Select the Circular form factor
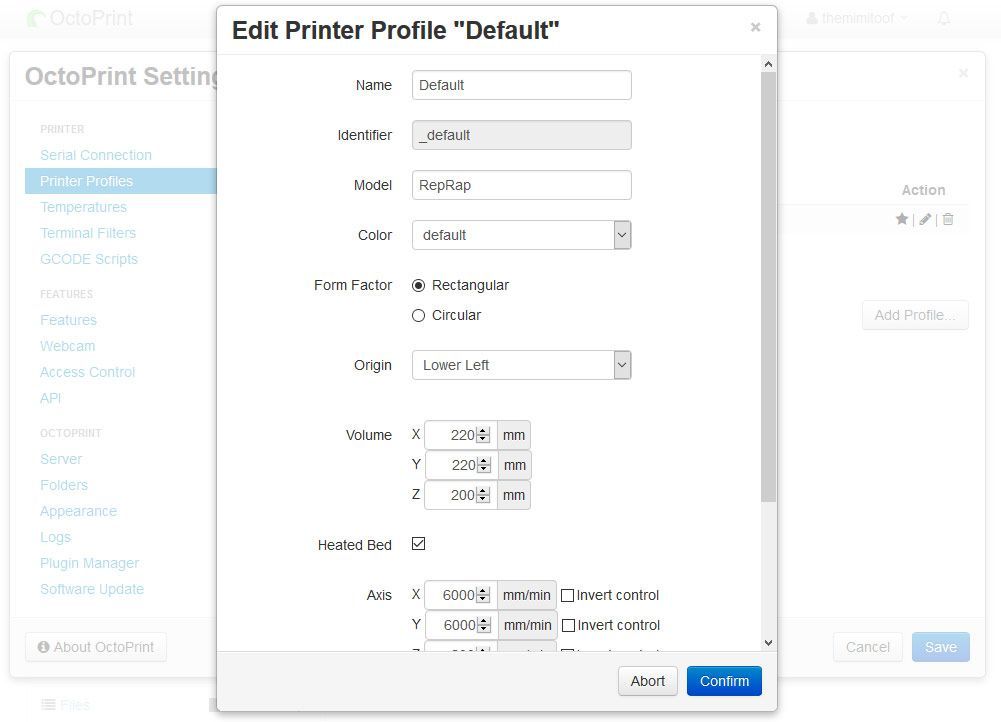Viewport: 1001px width, 722px height. tap(419, 315)
